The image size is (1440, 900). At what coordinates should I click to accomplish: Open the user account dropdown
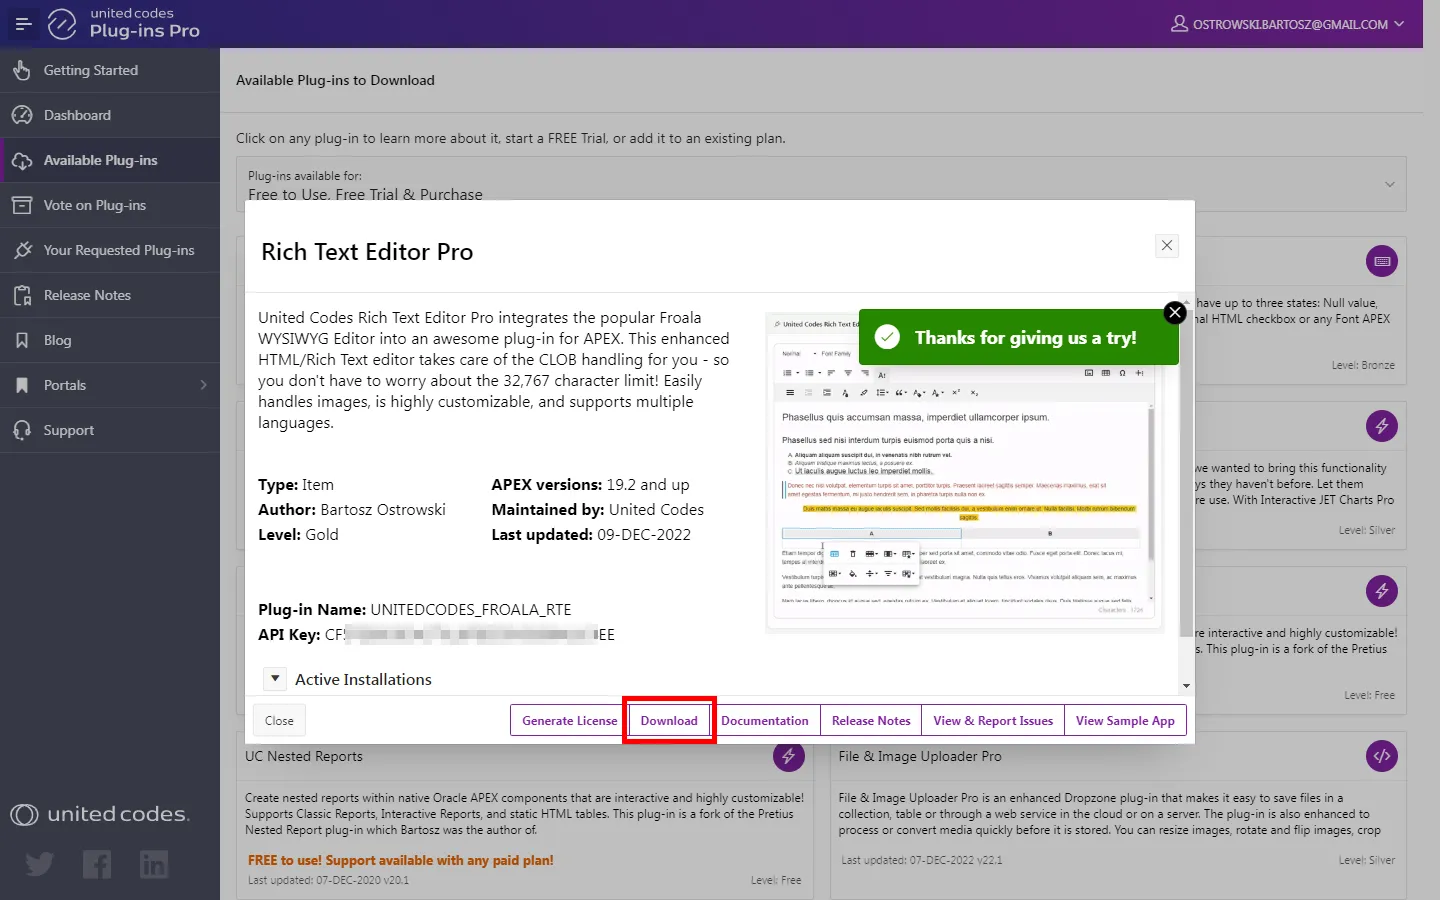1287,24
